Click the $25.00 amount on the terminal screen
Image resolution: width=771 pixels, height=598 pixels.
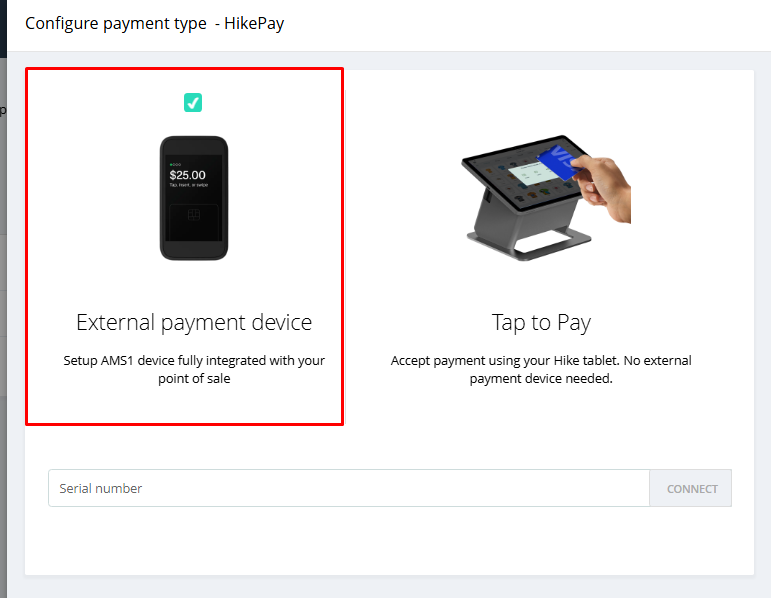pyautogui.click(x=187, y=175)
